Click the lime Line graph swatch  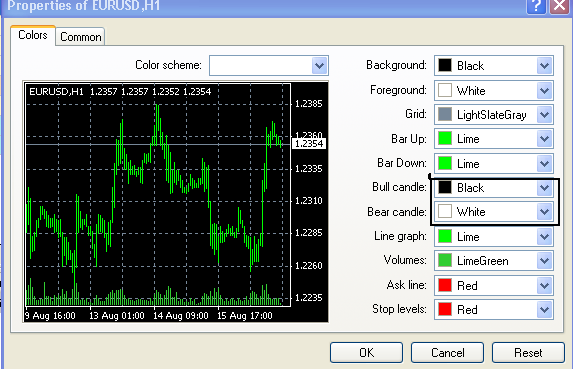[445, 236]
